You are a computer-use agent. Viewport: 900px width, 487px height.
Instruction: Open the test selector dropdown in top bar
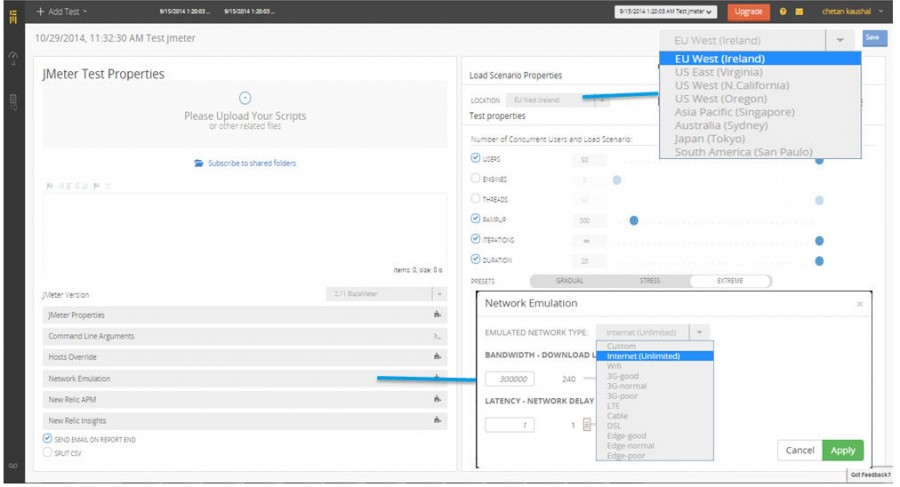click(665, 11)
